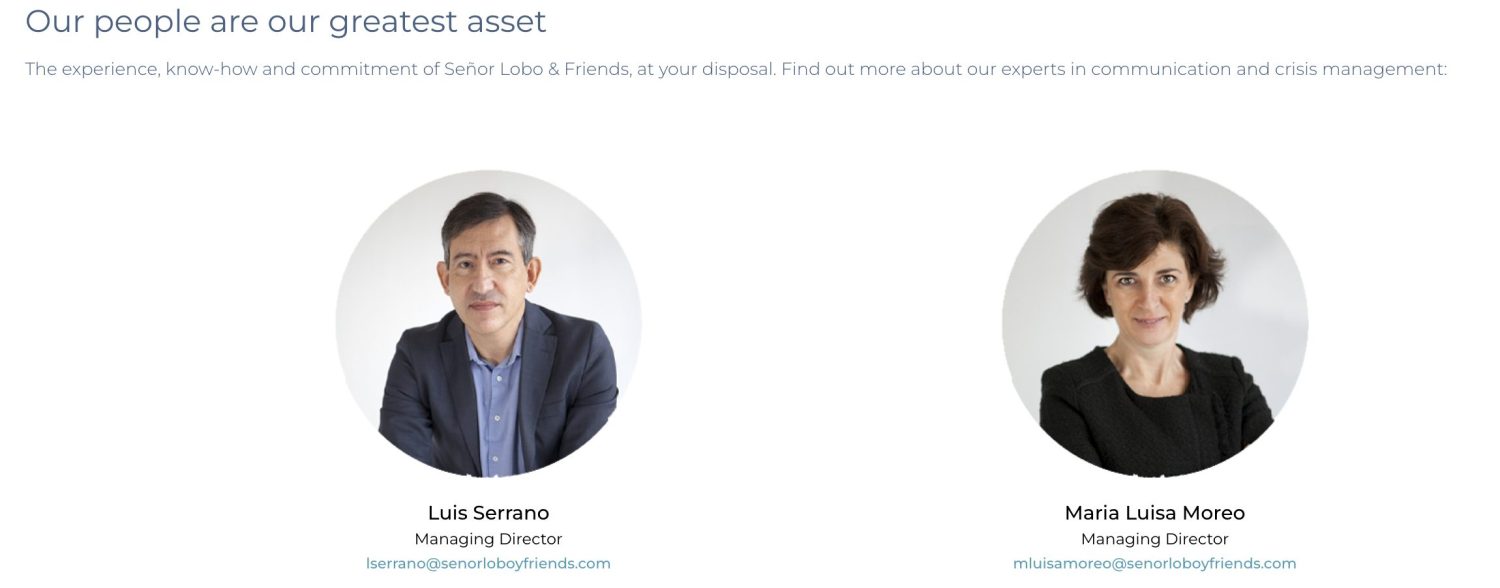
Task: Select the name Maria Luisa Moreo
Action: (x=1154, y=513)
